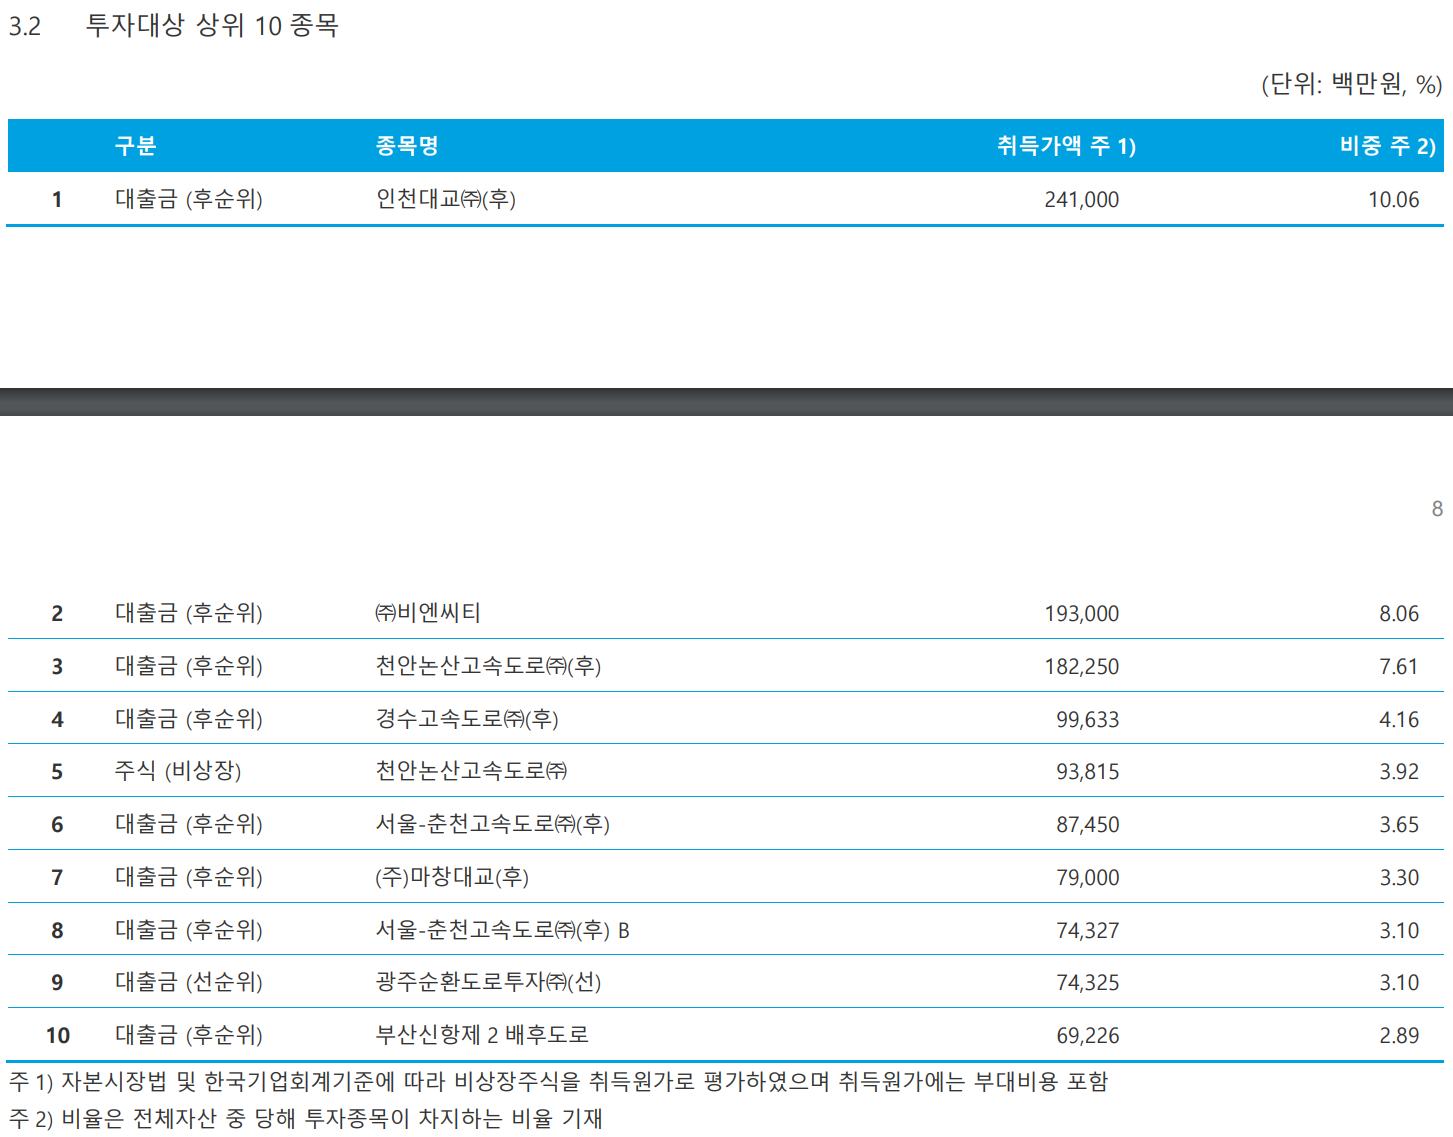Click '대출금 (후순위)' in the 부산신항제 row
1453x1137 pixels.
click(189, 1035)
